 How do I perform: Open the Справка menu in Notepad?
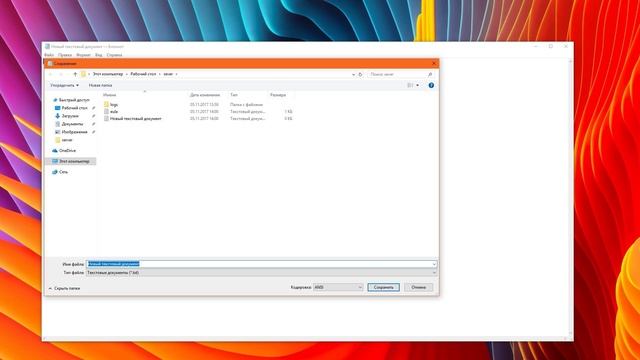pos(114,55)
